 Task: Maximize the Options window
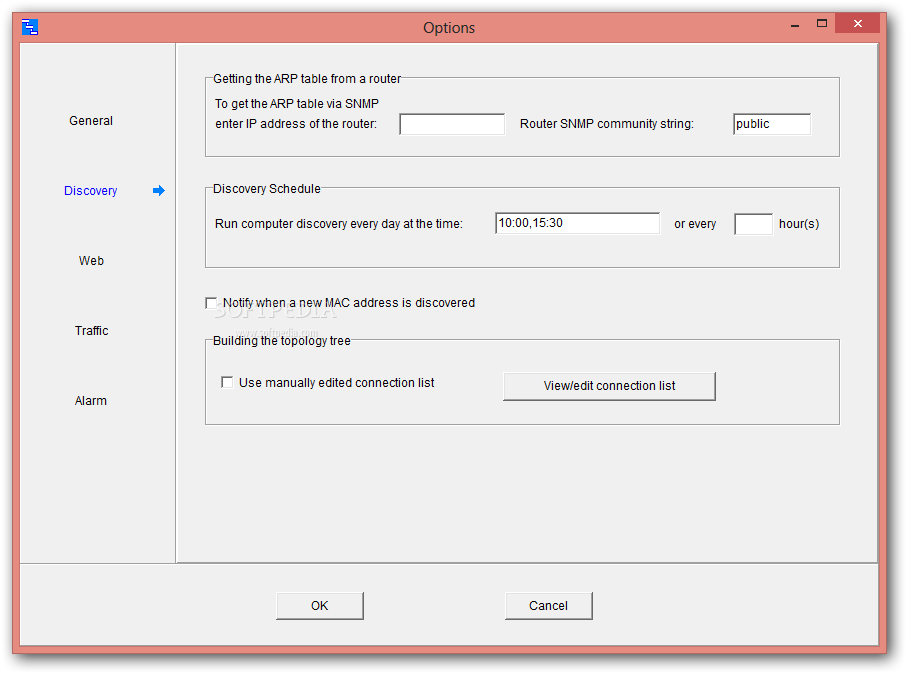point(821,24)
